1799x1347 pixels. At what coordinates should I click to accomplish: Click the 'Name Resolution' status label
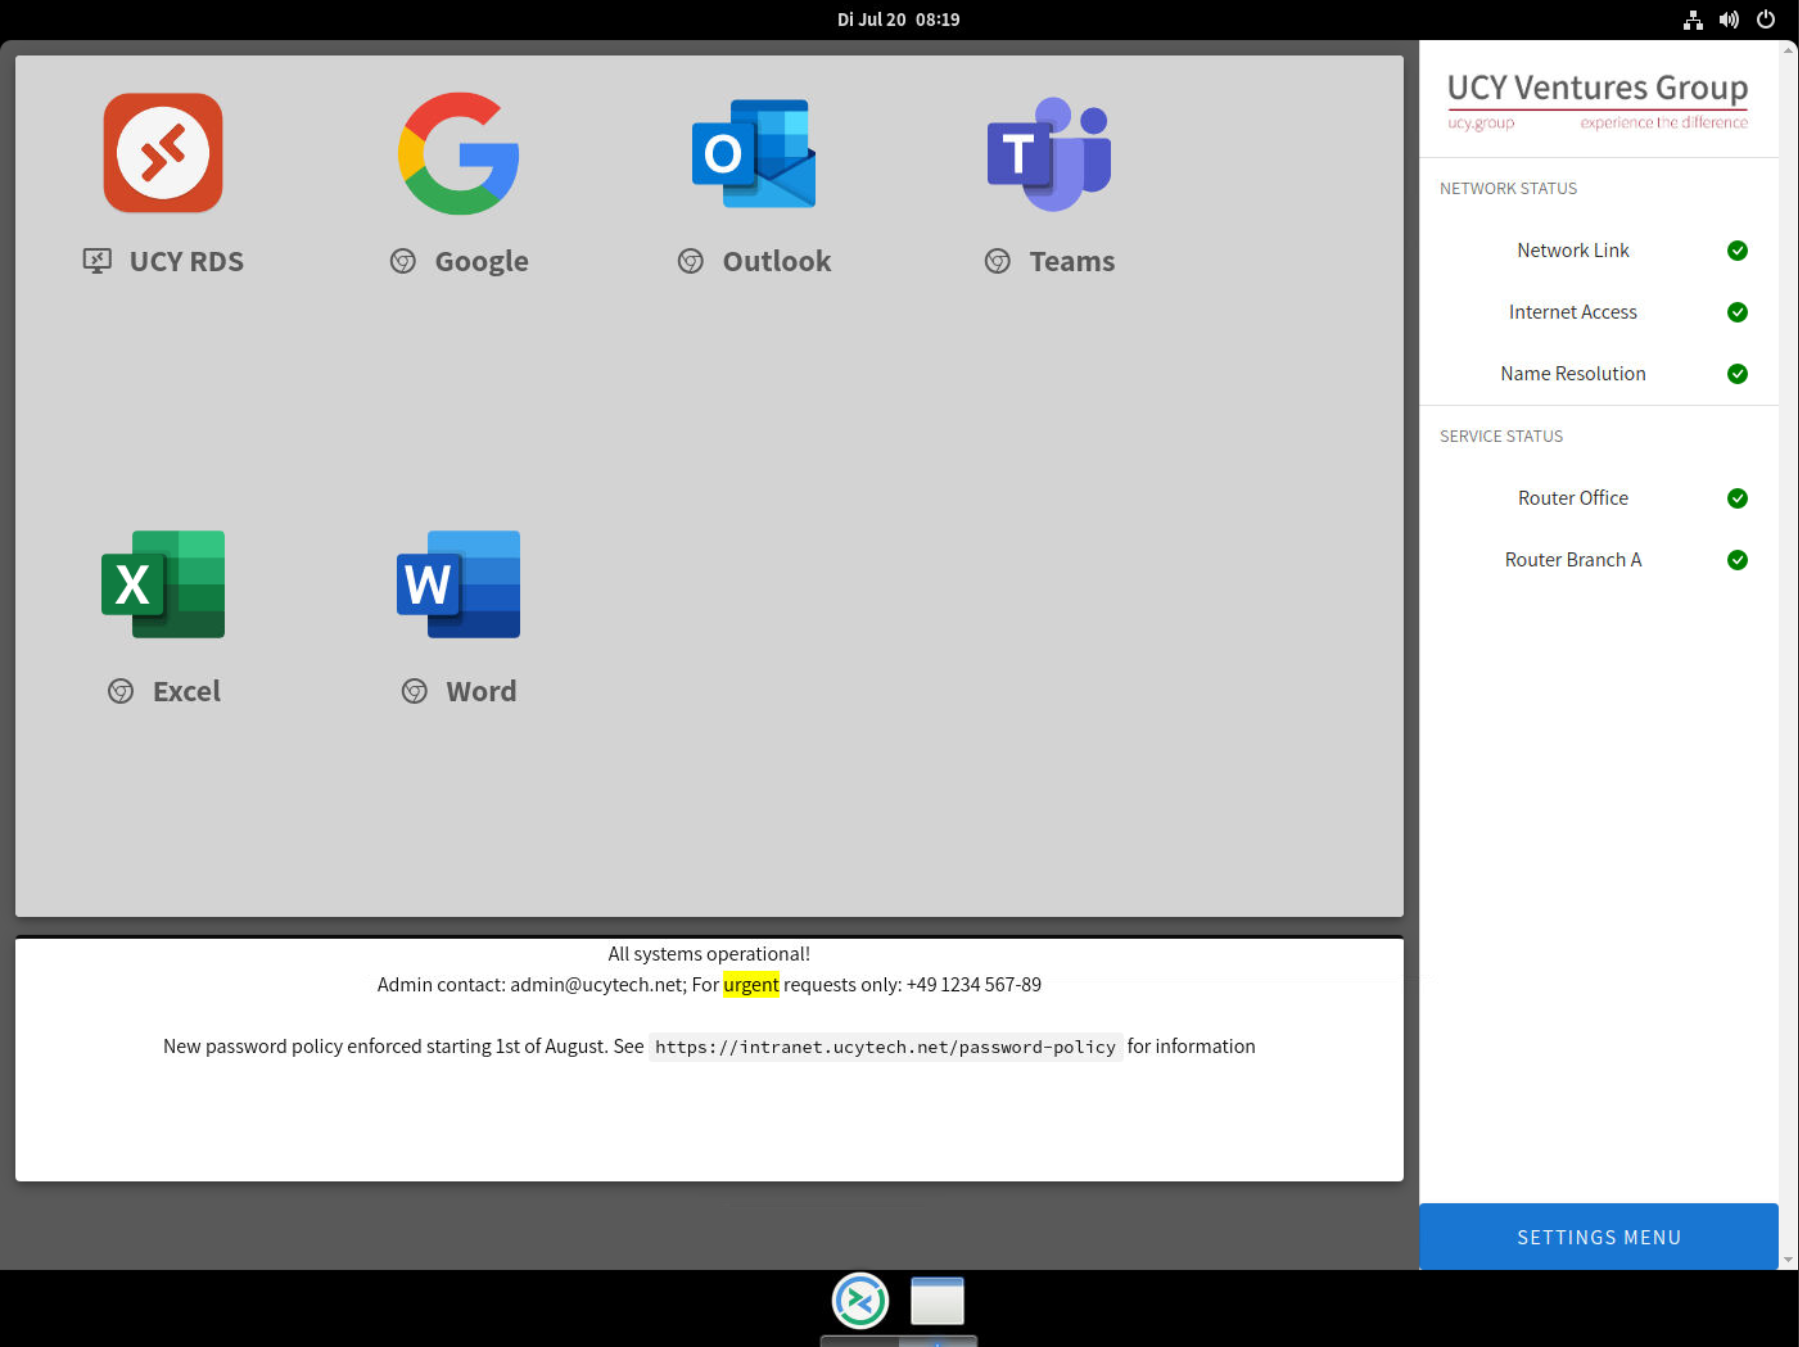click(x=1573, y=374)
